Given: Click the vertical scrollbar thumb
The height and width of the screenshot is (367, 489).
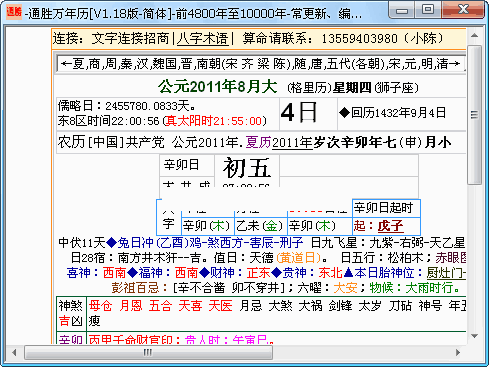Looking at the screenshot, I should [475, 115].
